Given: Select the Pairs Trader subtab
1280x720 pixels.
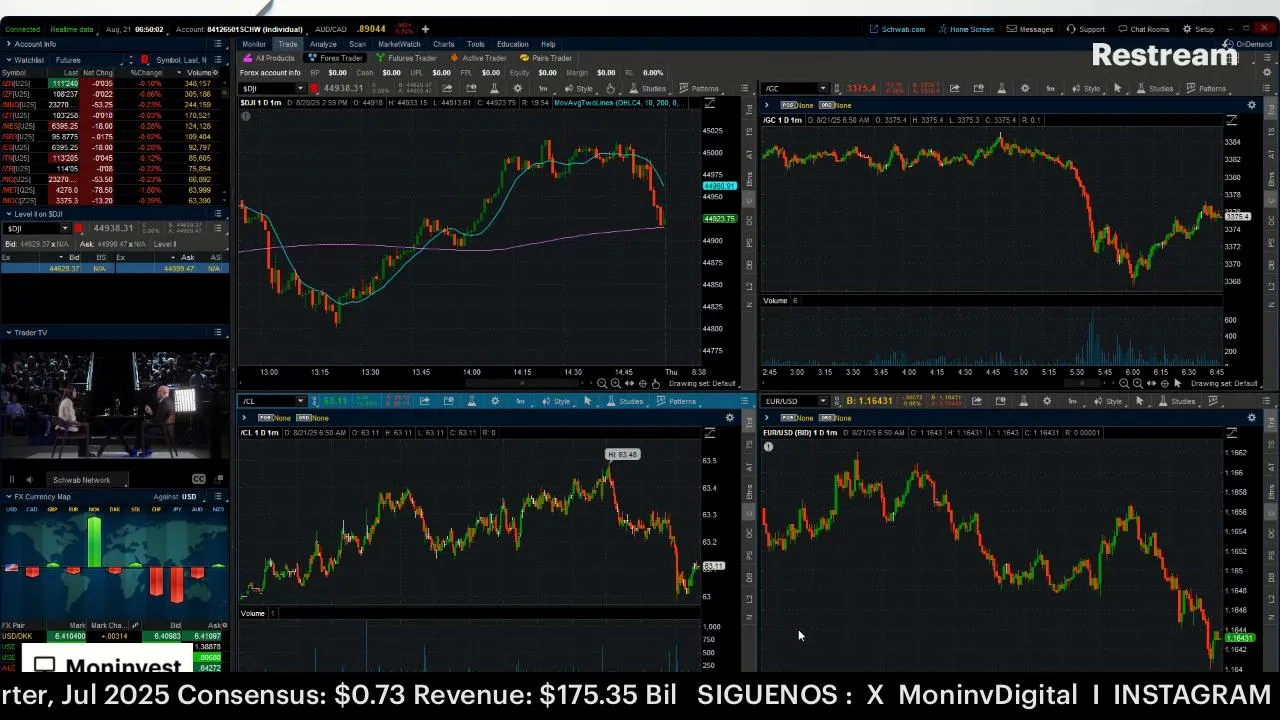Looking at the screenshot, I should click(546, 58).
